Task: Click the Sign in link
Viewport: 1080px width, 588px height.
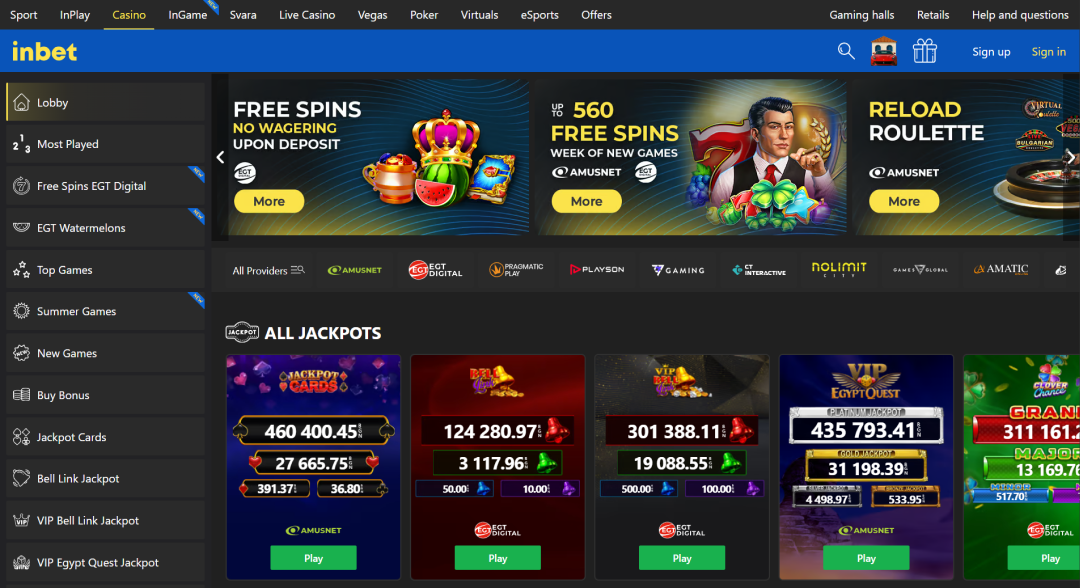Action: click(x=1048, y=52)
